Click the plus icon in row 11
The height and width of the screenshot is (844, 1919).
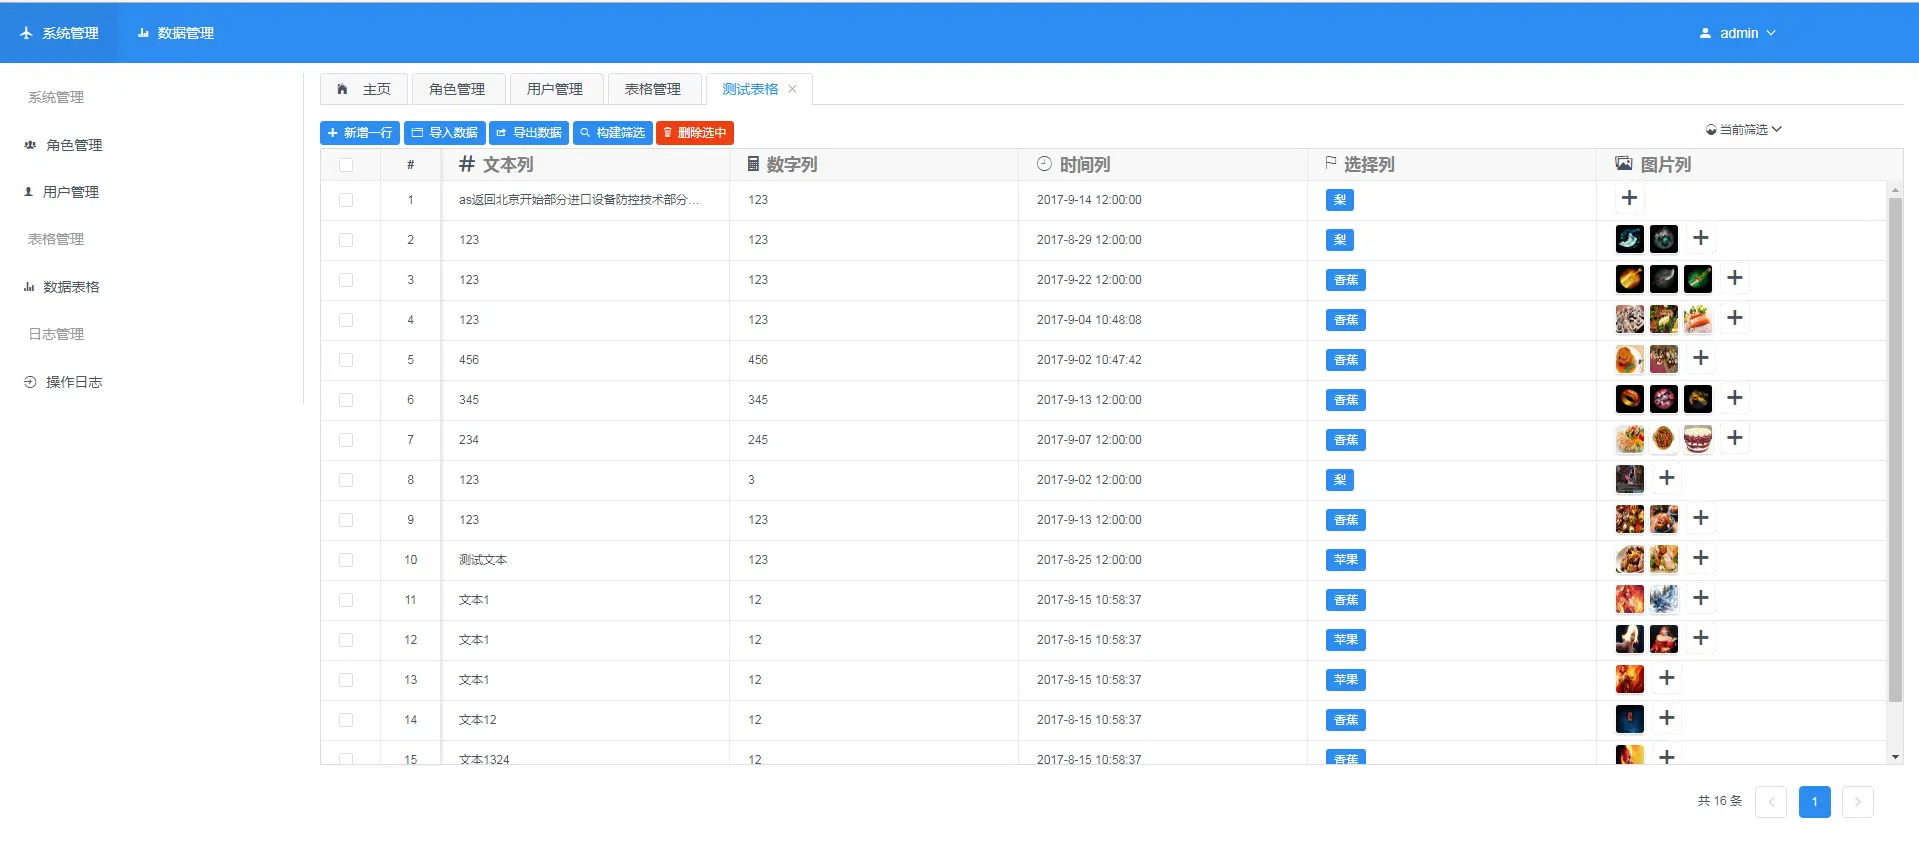click(x=1701, y=598)
